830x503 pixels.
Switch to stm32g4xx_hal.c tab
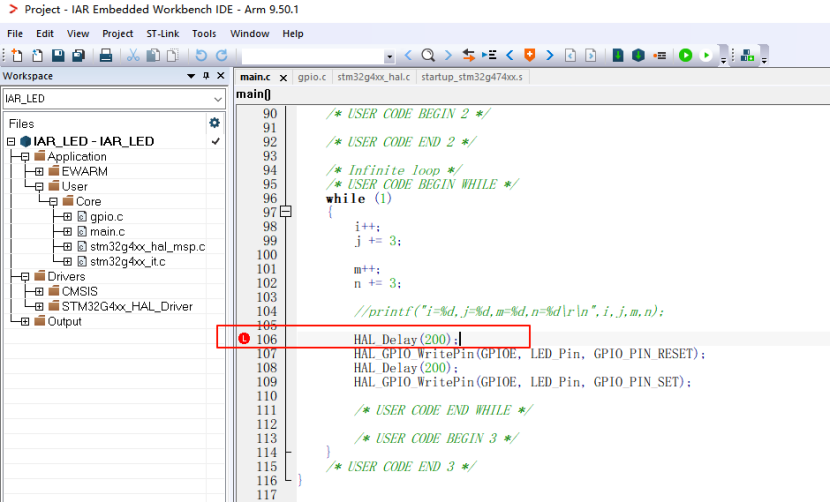click(374, 77)
